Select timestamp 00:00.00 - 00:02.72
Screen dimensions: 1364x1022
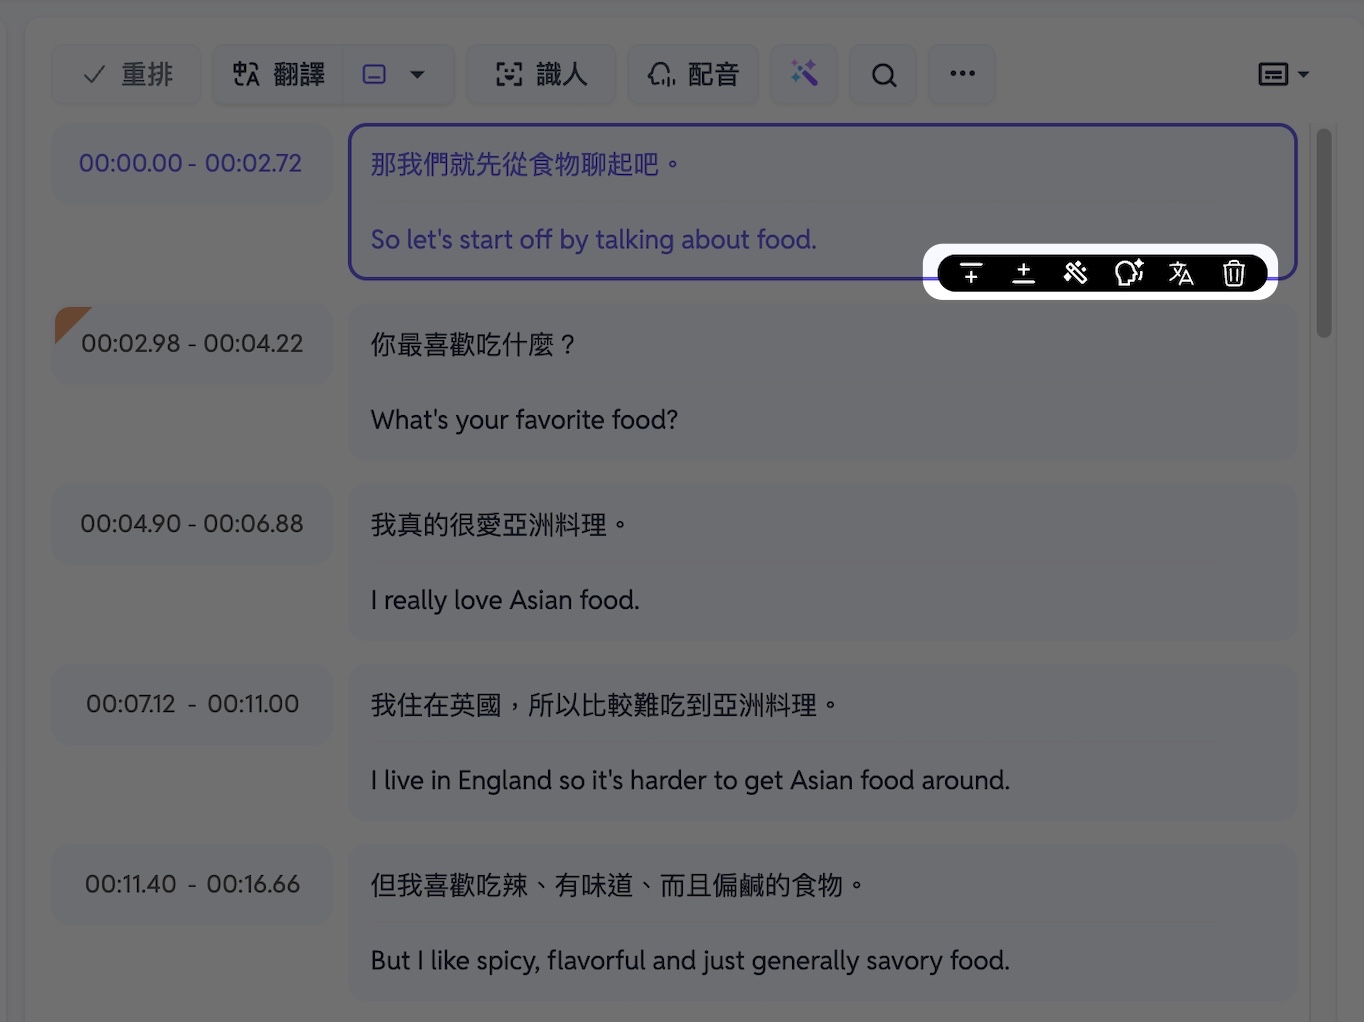[191, 163]
